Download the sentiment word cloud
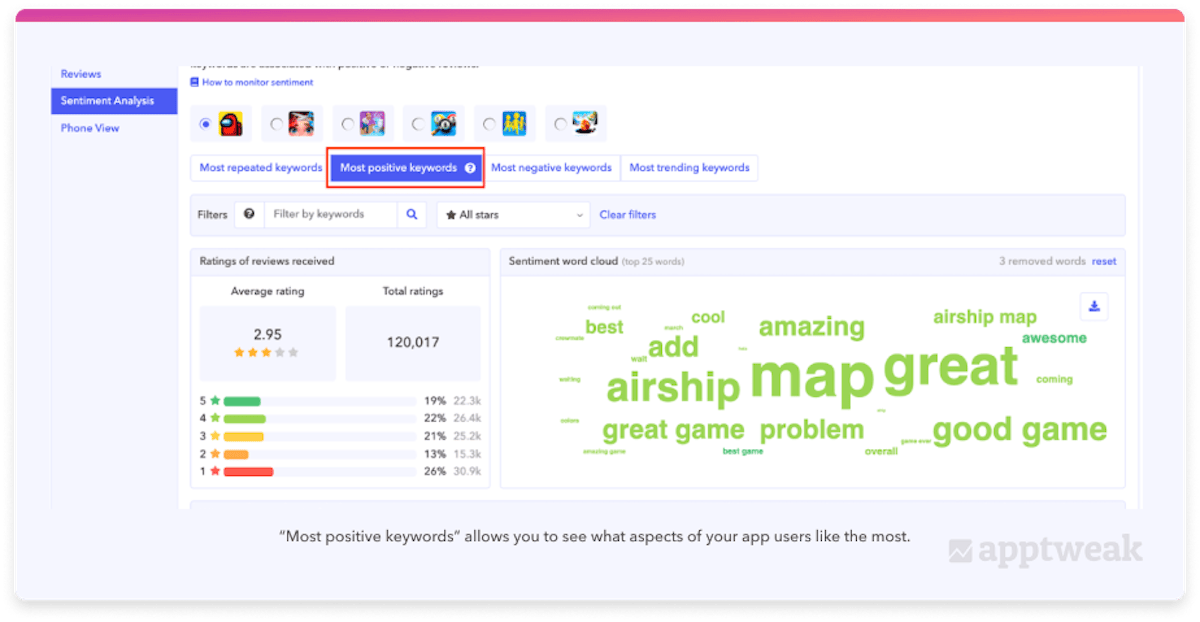Screen dimensions: 1200x622 [1094, 307]
